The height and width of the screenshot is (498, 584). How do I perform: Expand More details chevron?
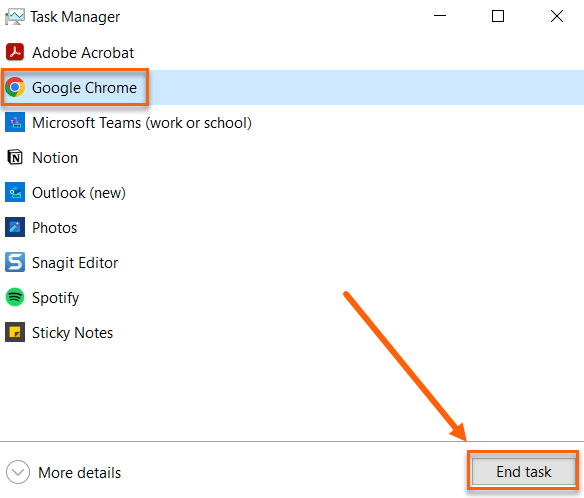pyautogui.click(x=18, y=472)
